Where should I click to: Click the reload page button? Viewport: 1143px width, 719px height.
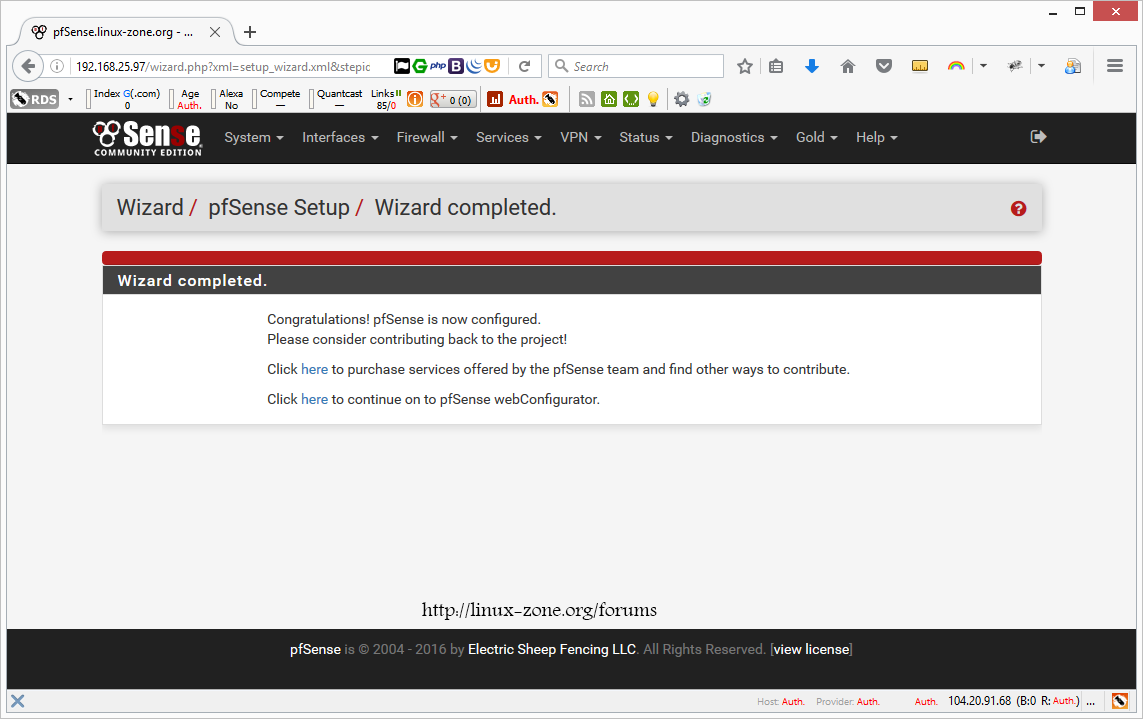pos(524,67)
